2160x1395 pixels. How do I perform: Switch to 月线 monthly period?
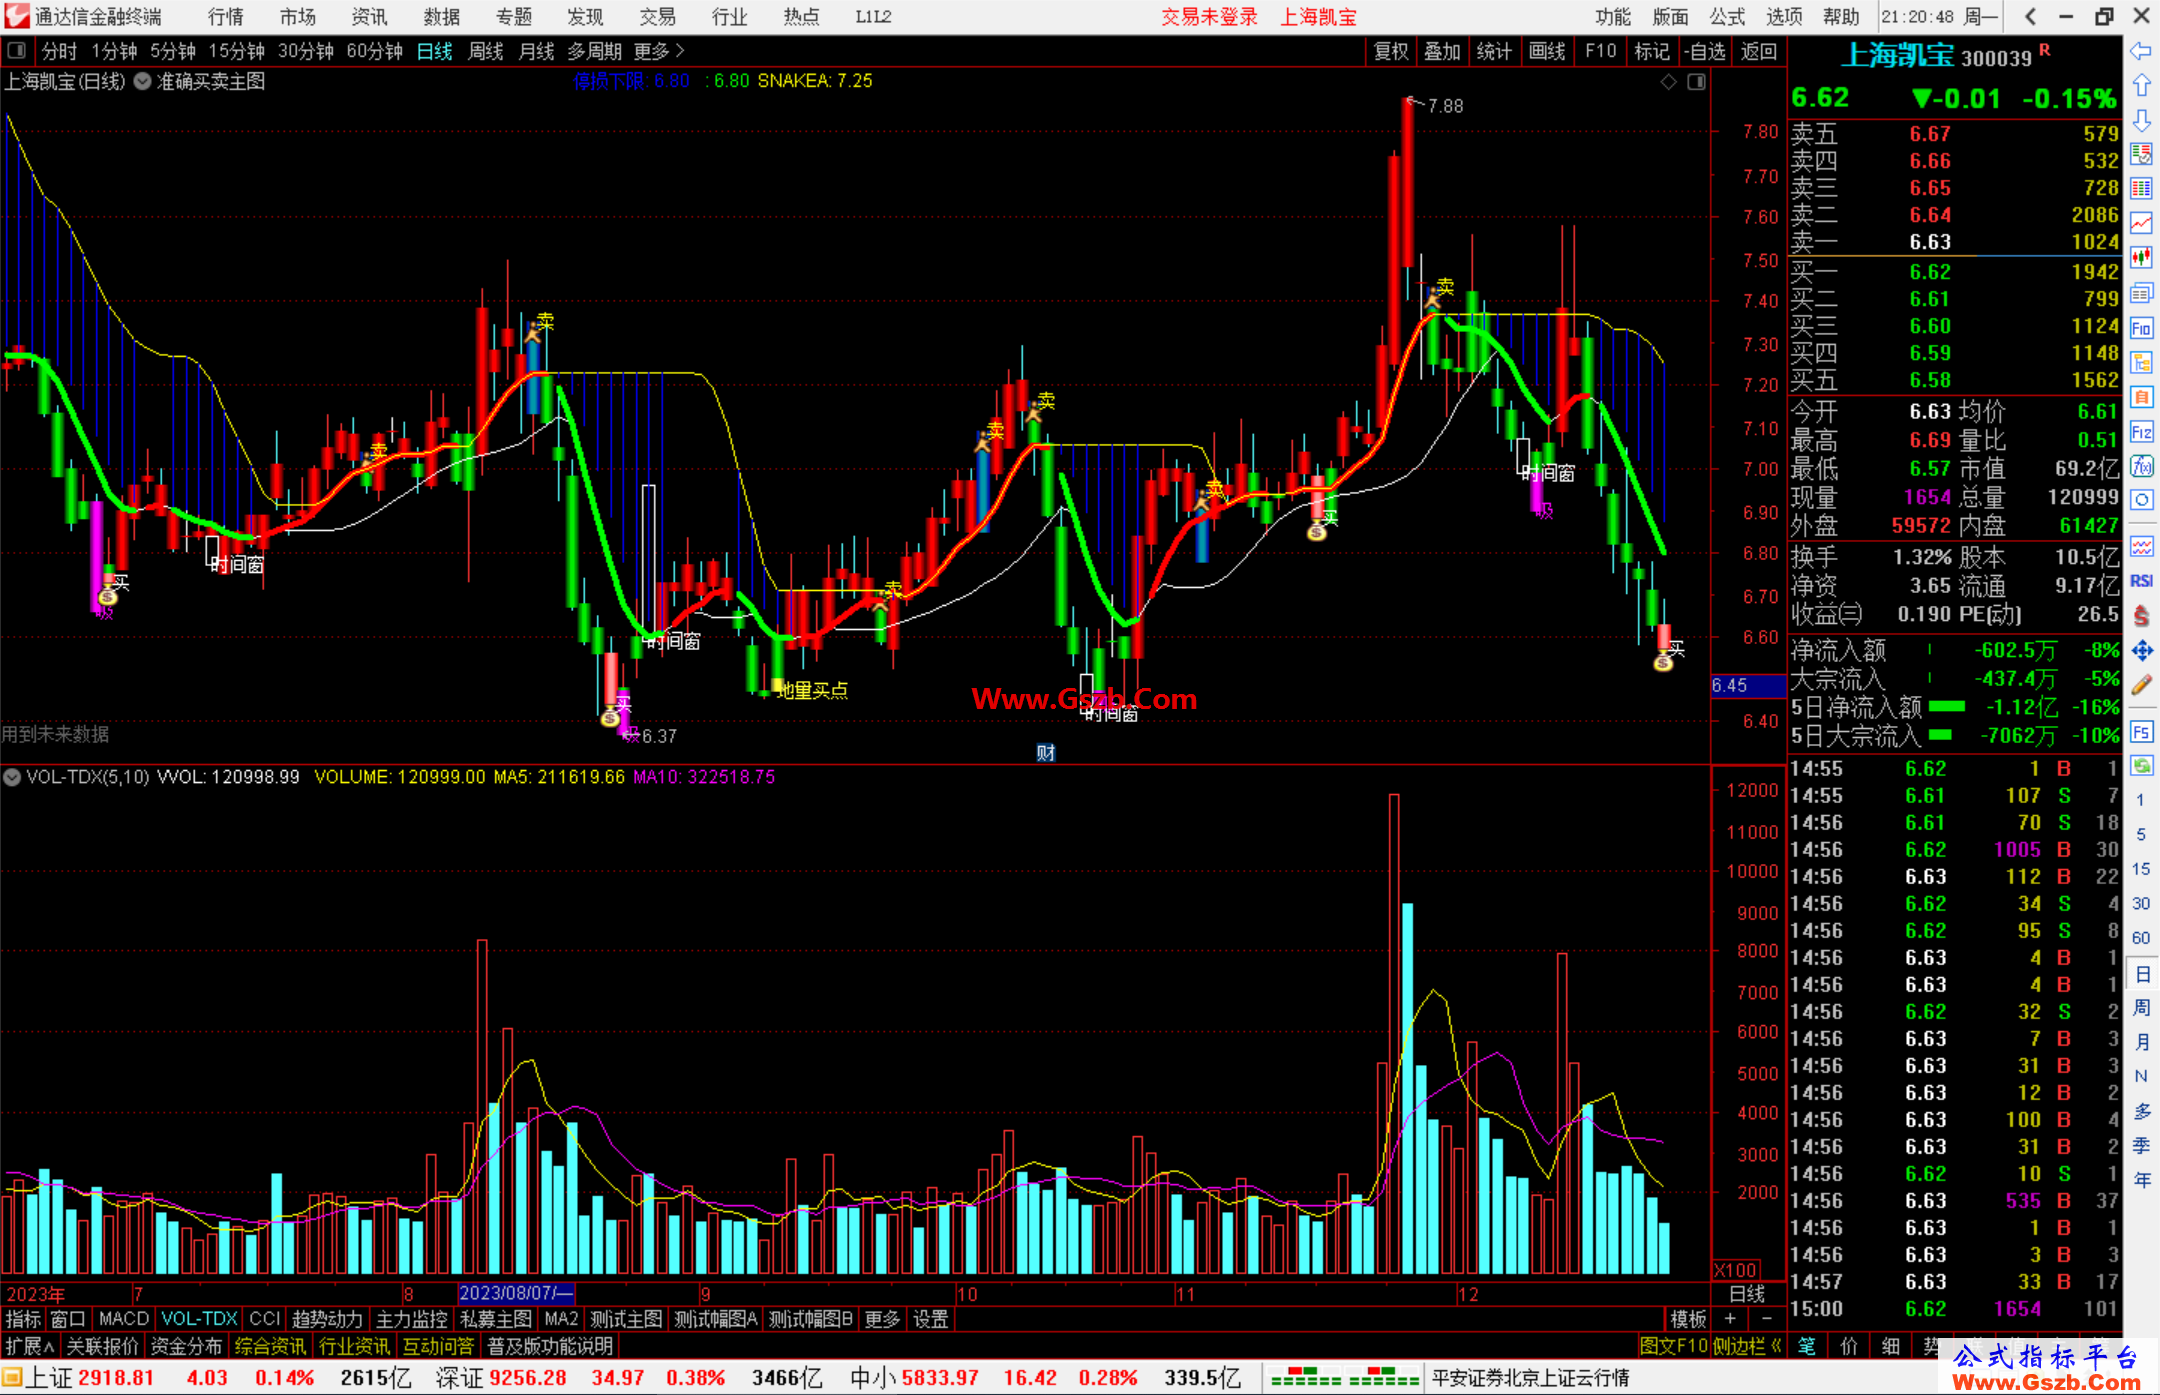(537, 51)
